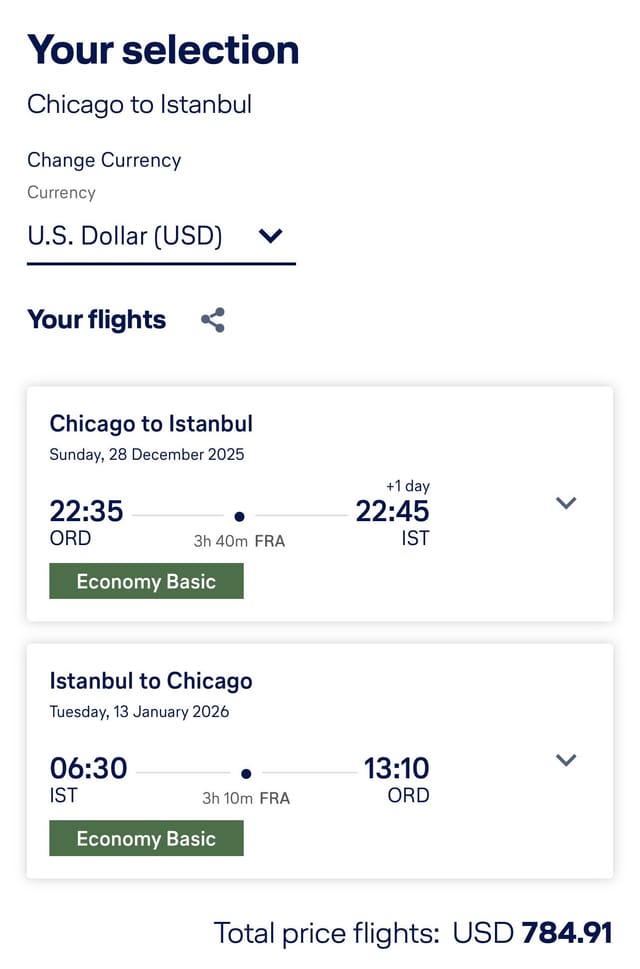
Task: Expand Chicago to Istanbul flight details chevron
Action: (566, 502)
